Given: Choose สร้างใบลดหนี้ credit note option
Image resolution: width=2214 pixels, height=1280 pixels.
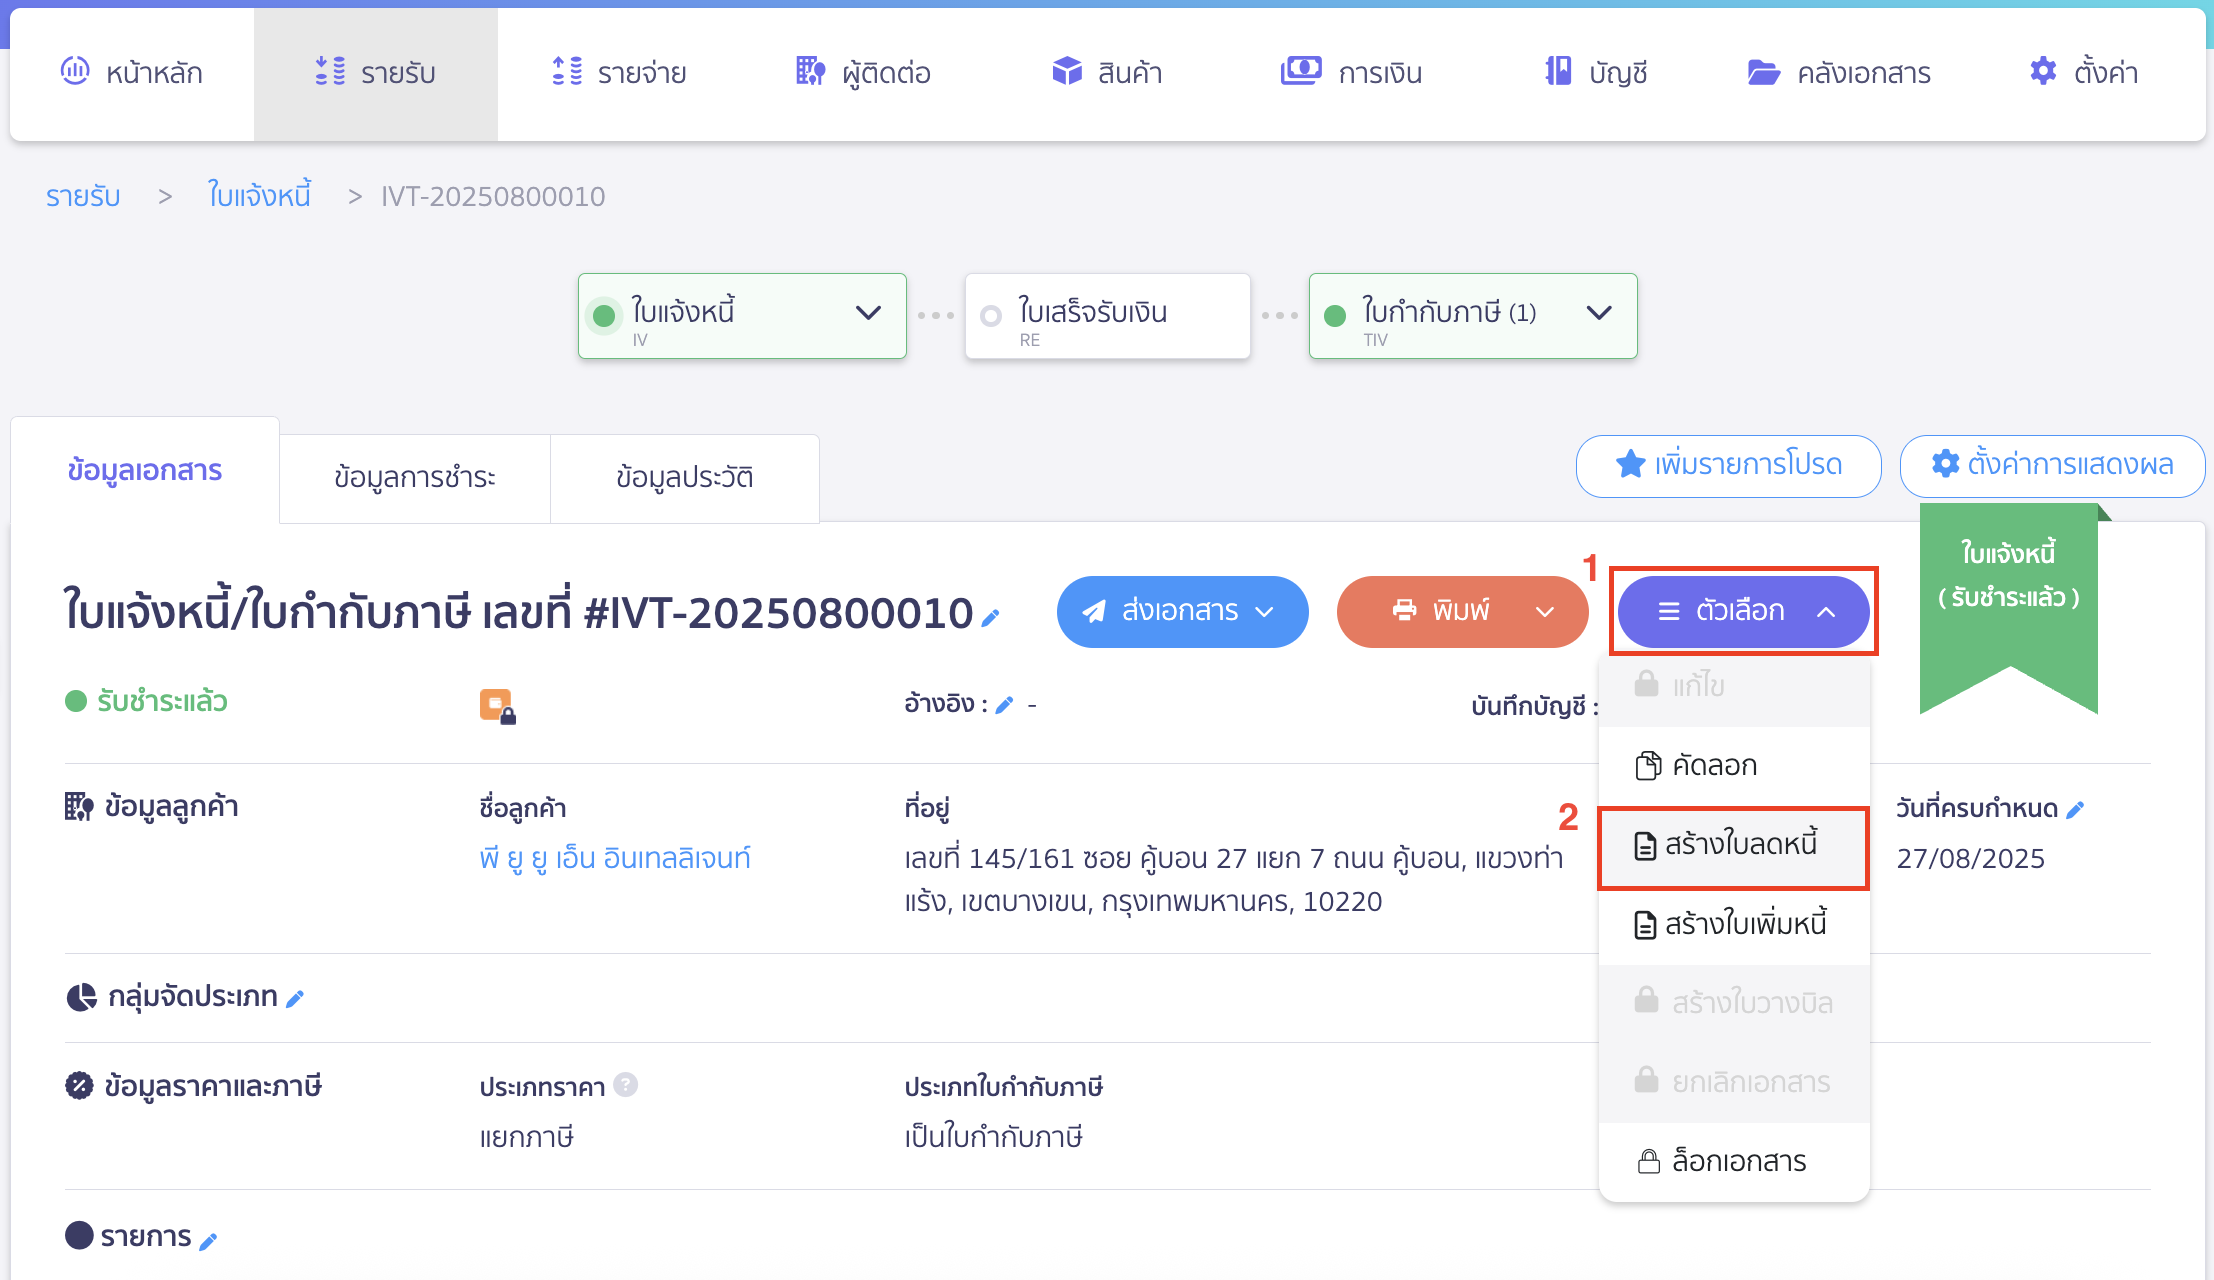Looking at the screenshot, I should tap(1734, 846).
